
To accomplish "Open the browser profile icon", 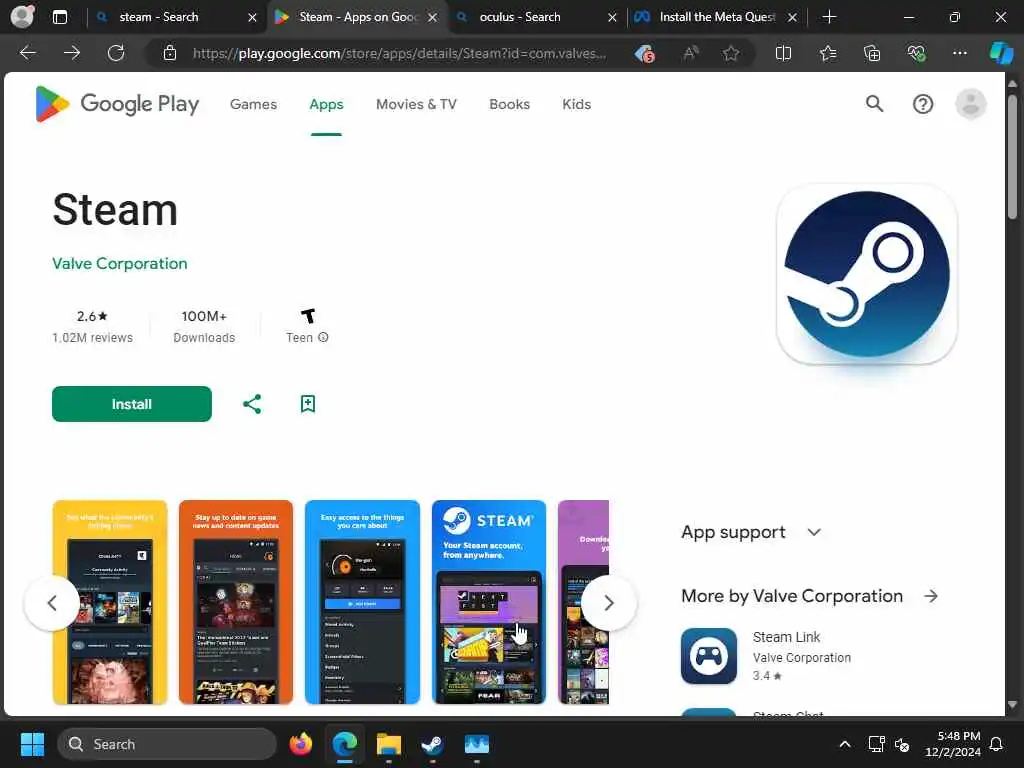I will point(23,16).
